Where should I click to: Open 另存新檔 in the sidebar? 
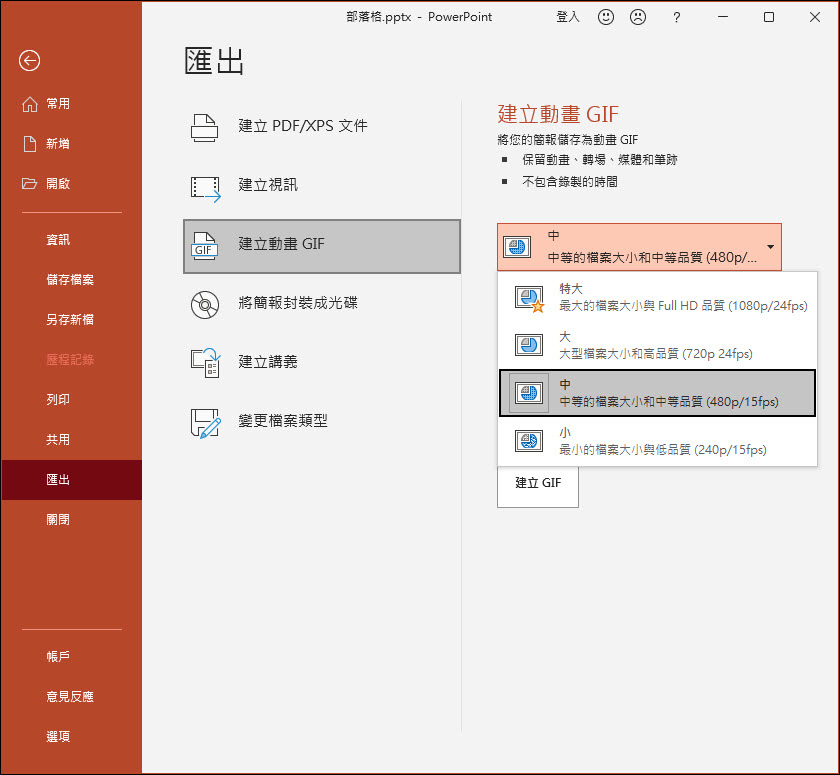71,320
